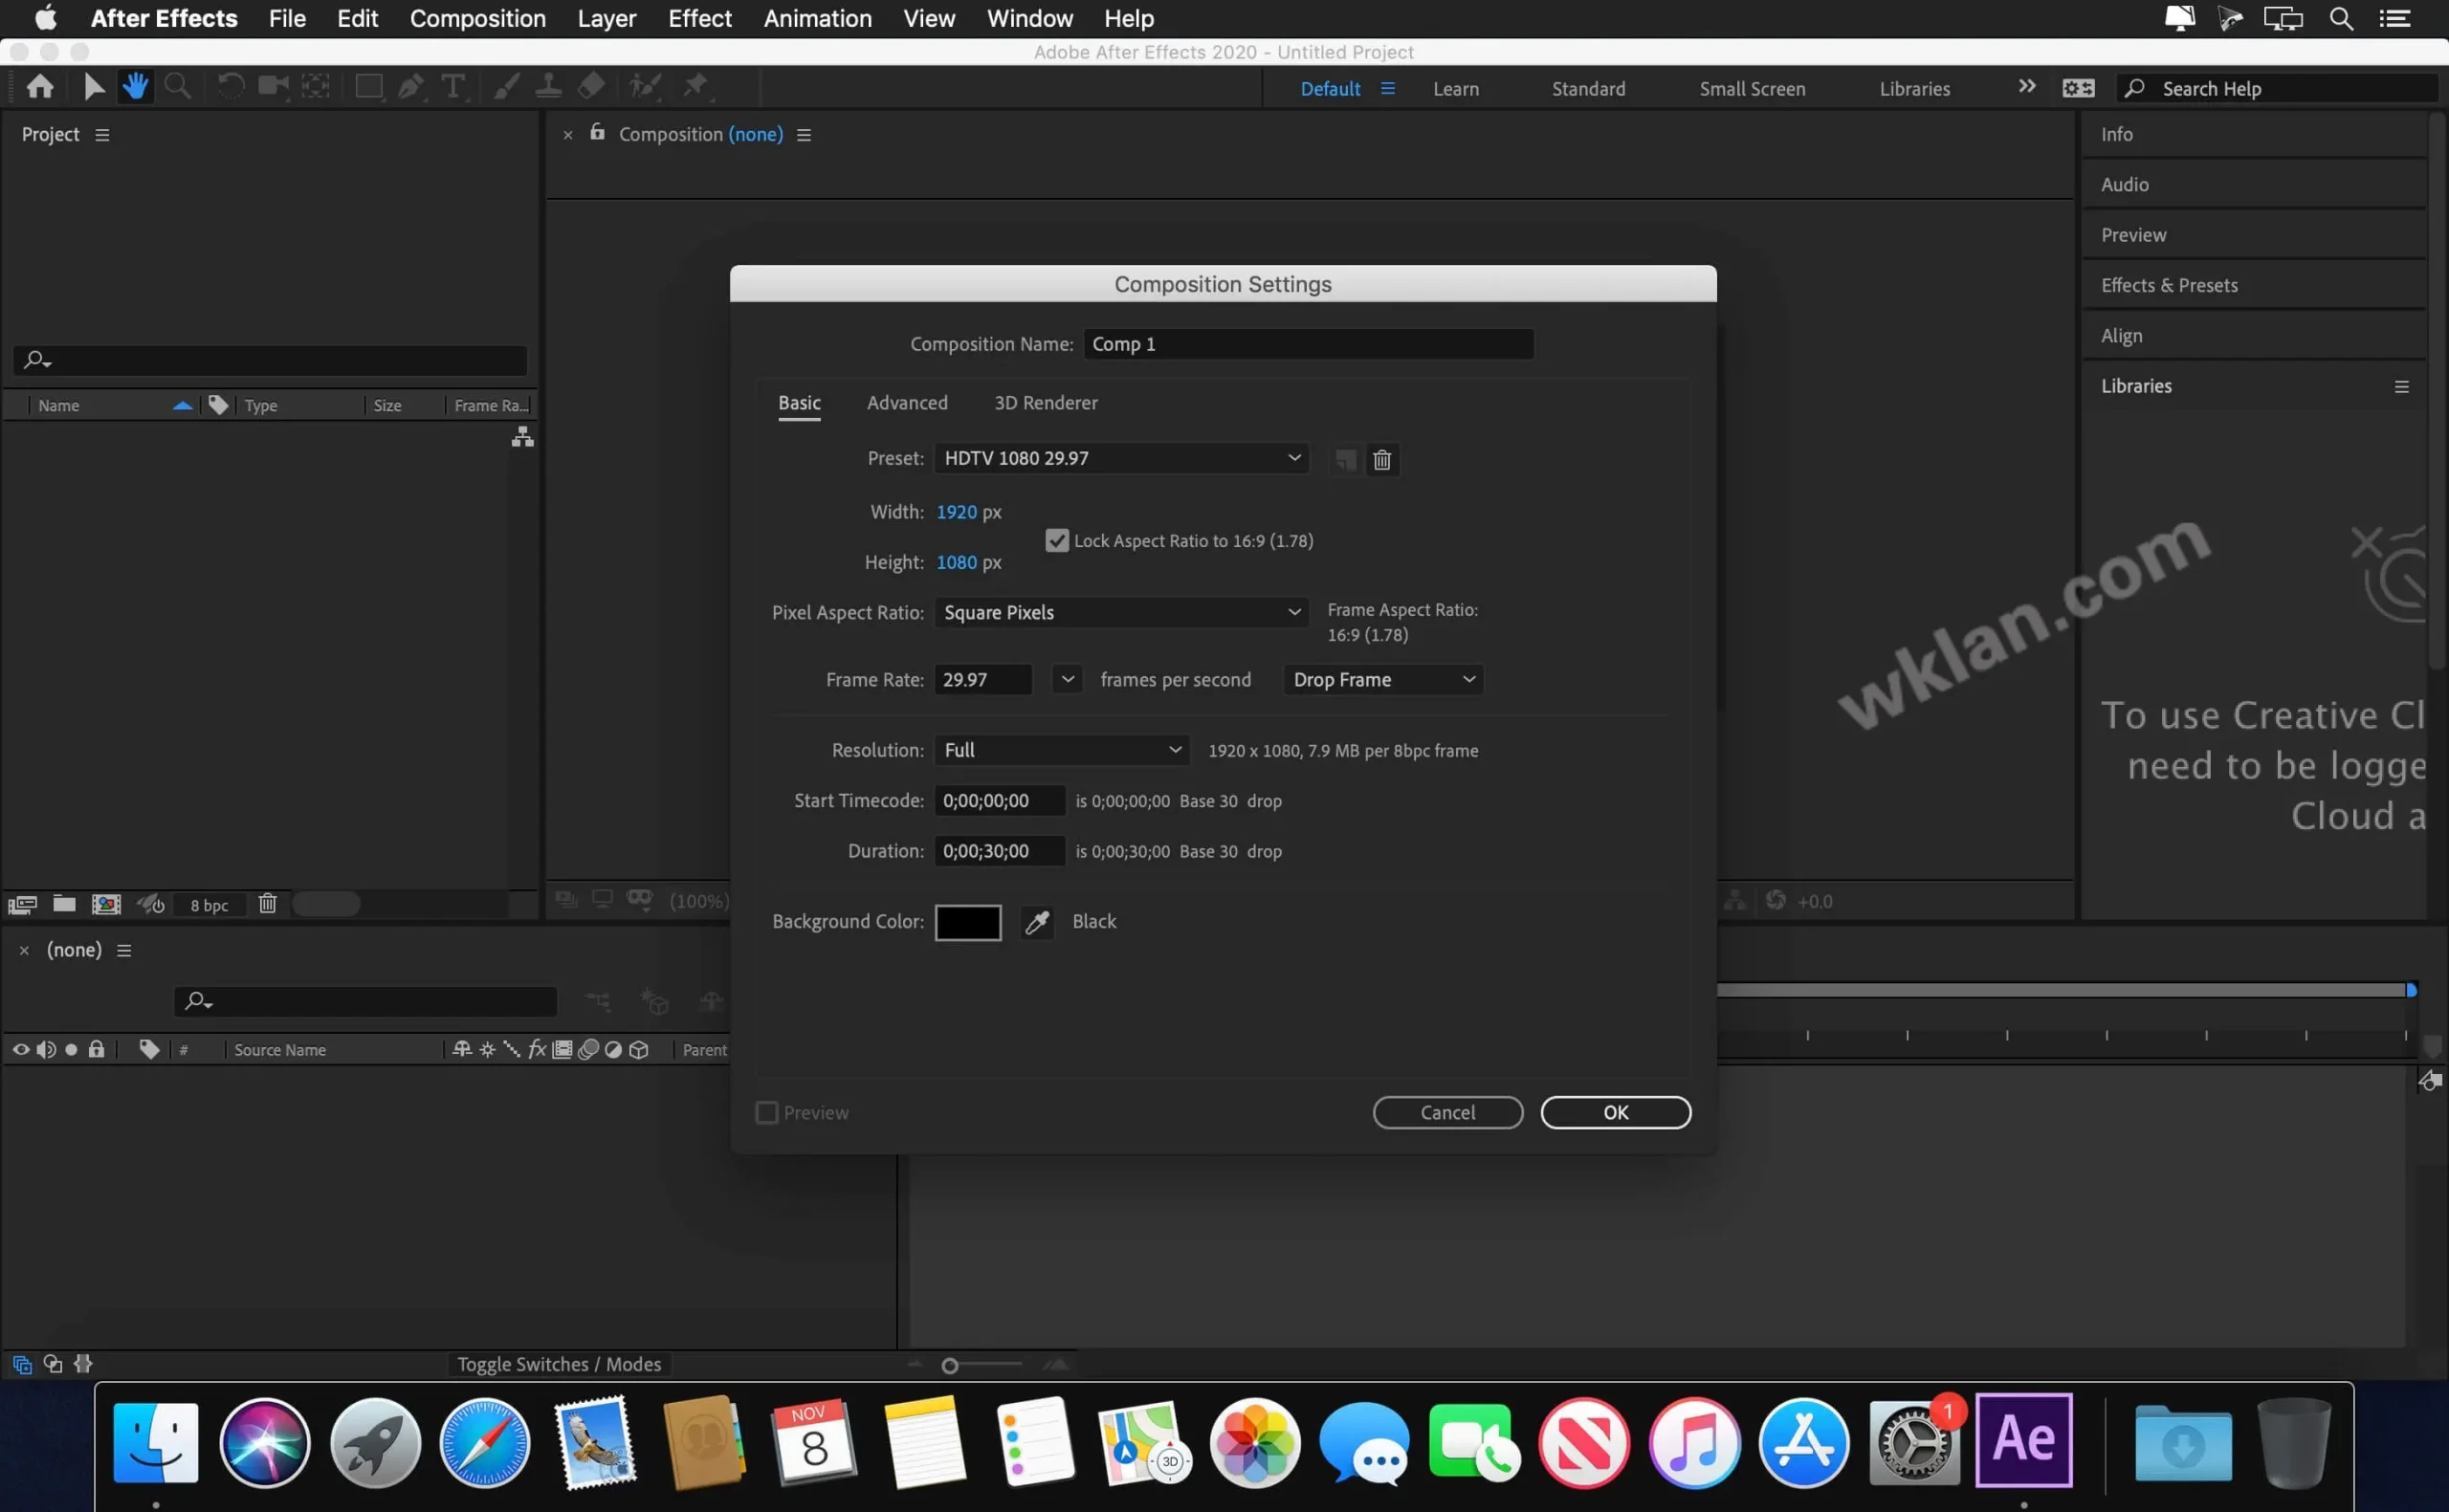Pick background color with the eyedropper
This screenshot has width=2449, height=1512.
pyautogui.click(x=1037, y=922)
